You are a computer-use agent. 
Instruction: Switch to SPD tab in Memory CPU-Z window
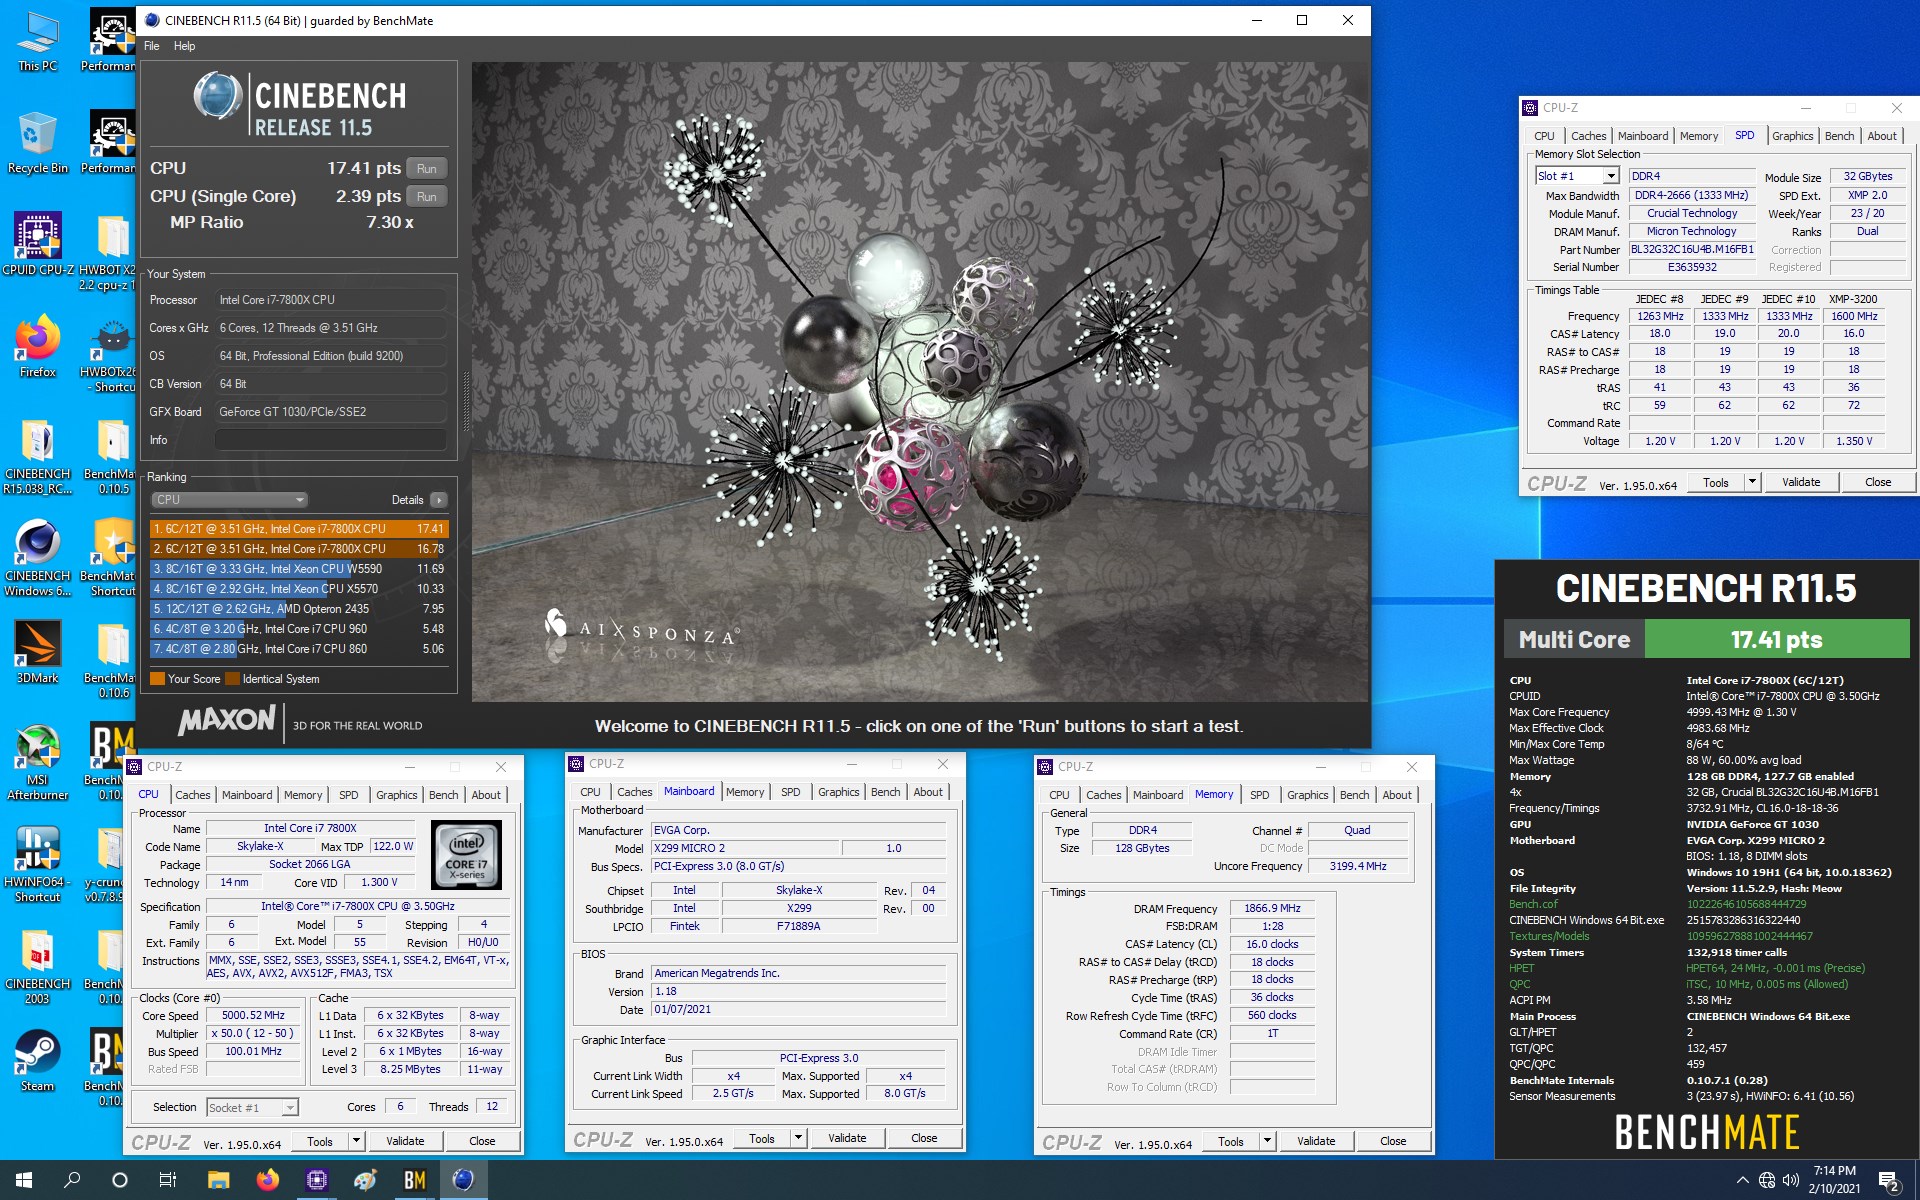click(x=1260, y=795)
